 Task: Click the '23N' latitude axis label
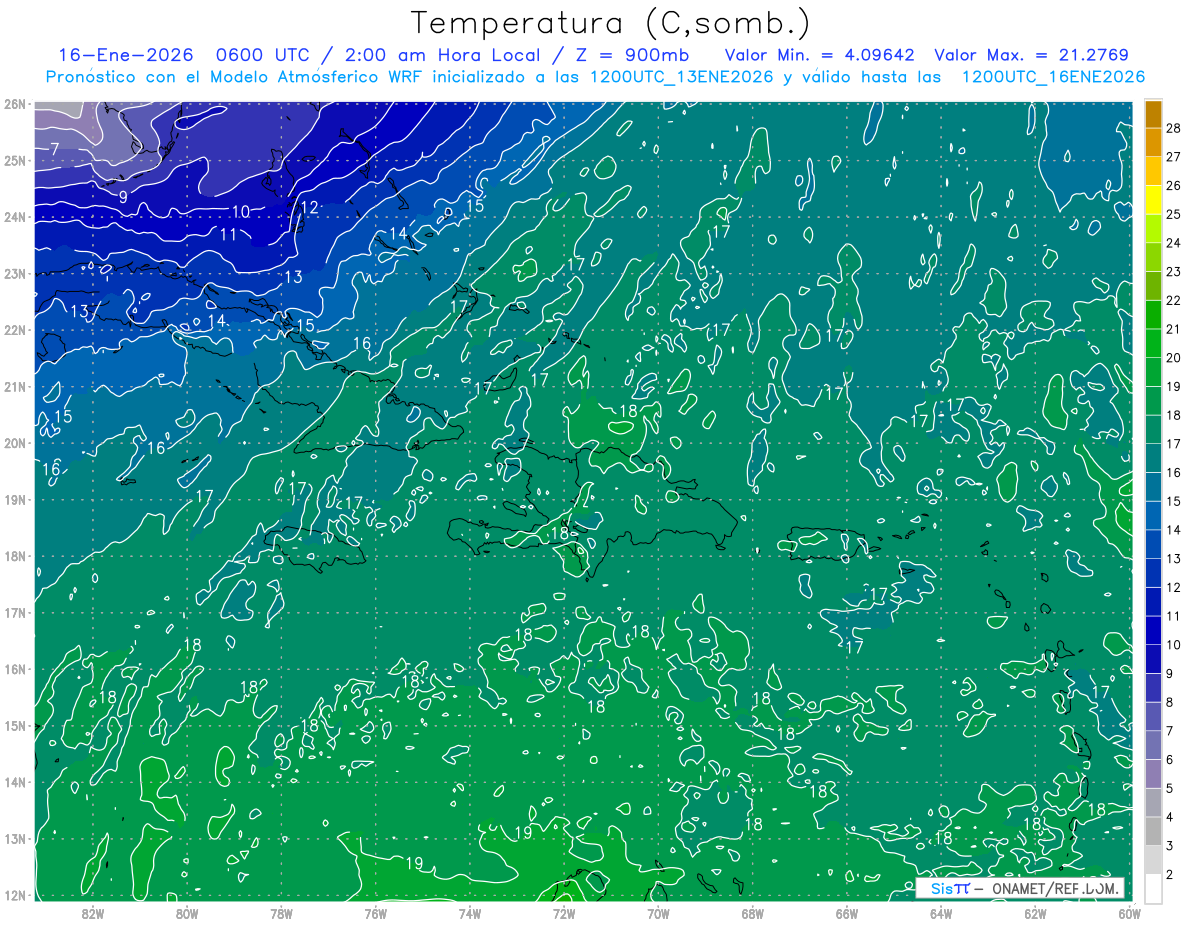point(15,273)
